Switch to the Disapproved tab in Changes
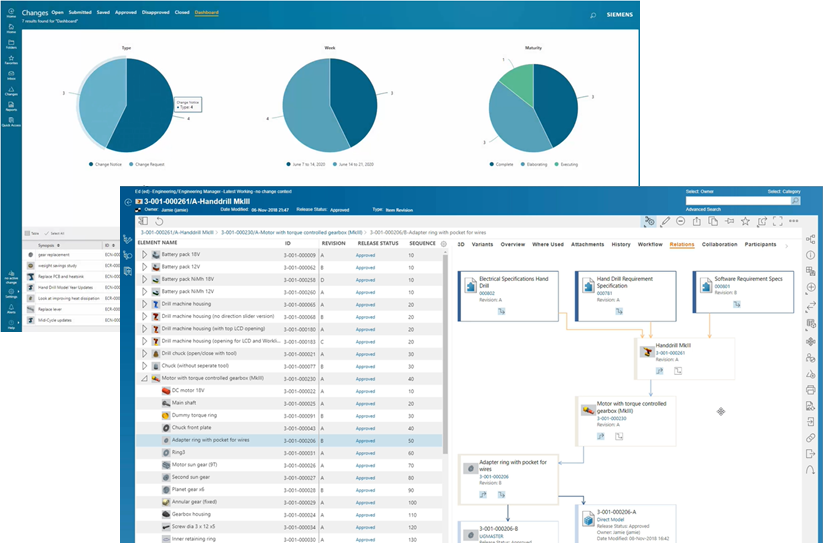Image resolution: width=823 pixels, height=543 pixels. [x=155, y=12]
